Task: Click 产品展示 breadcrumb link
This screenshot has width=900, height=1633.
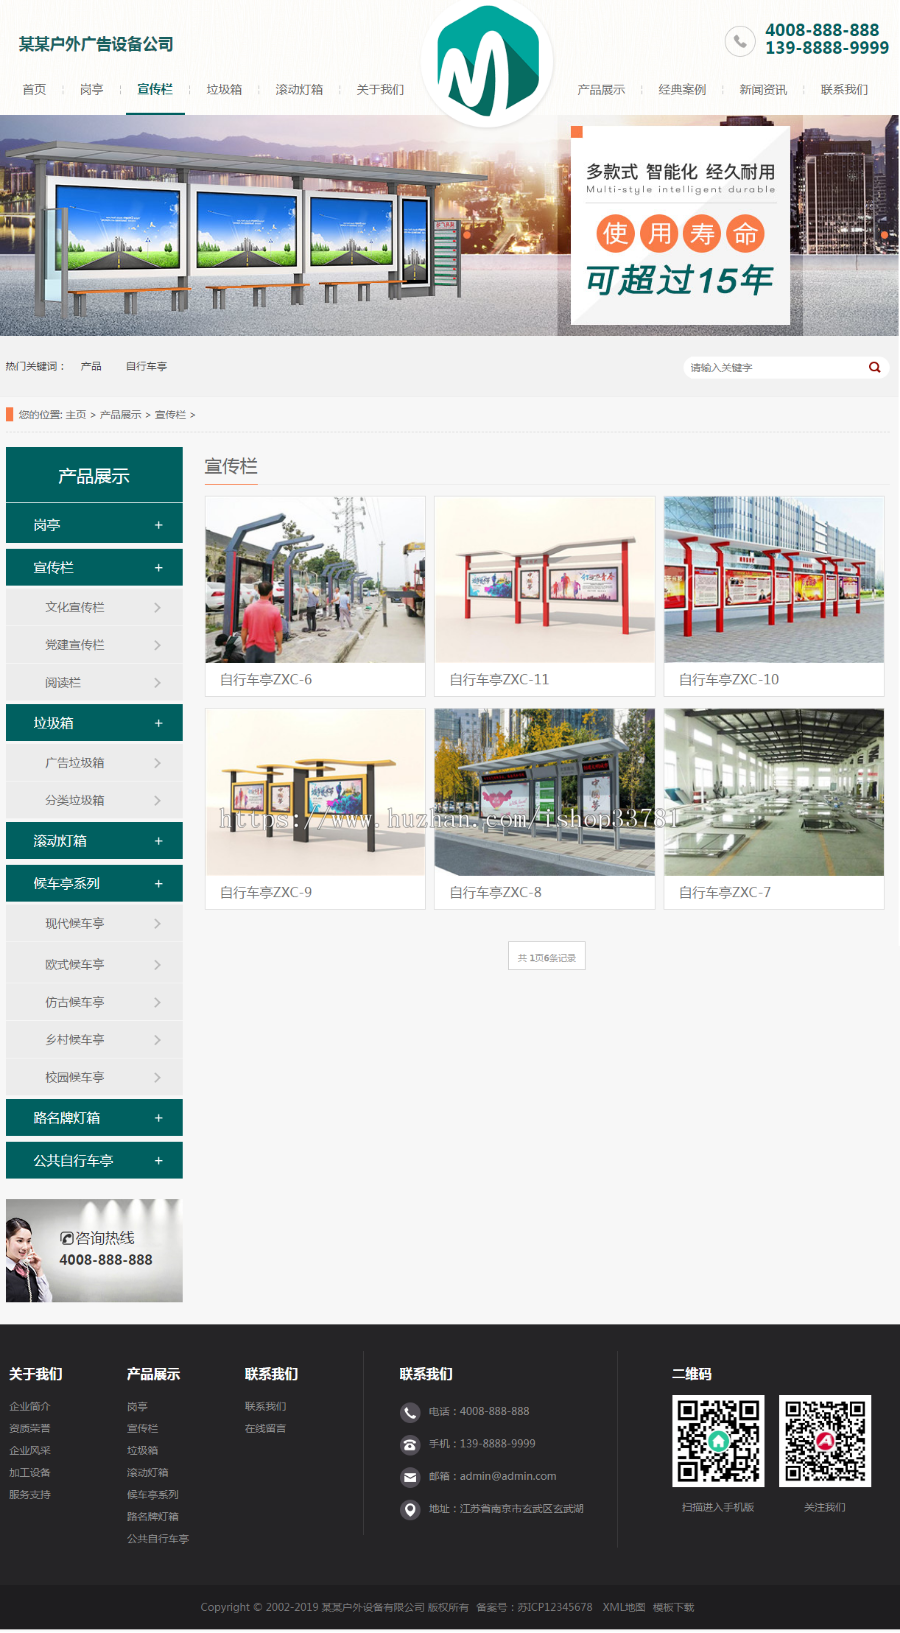Action: click(x=120, y=414)
